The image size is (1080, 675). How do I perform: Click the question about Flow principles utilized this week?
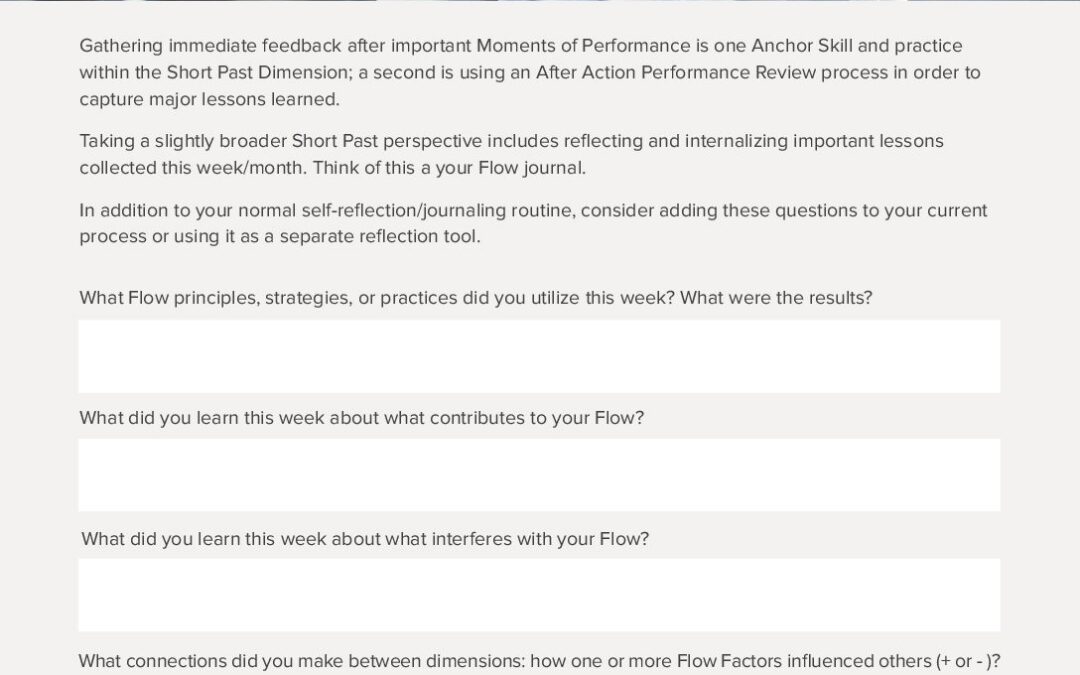click(475, 298)
